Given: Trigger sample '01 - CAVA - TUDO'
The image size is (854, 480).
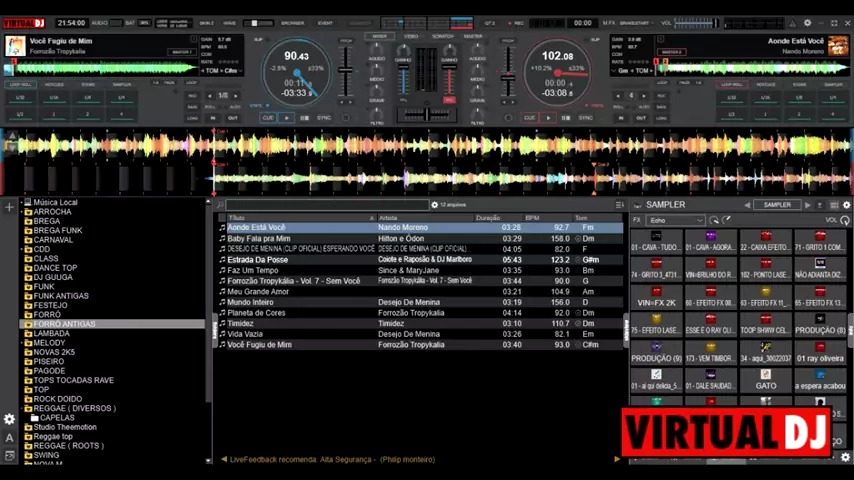Looking at the screenshot, I should (x=656, y=241).
